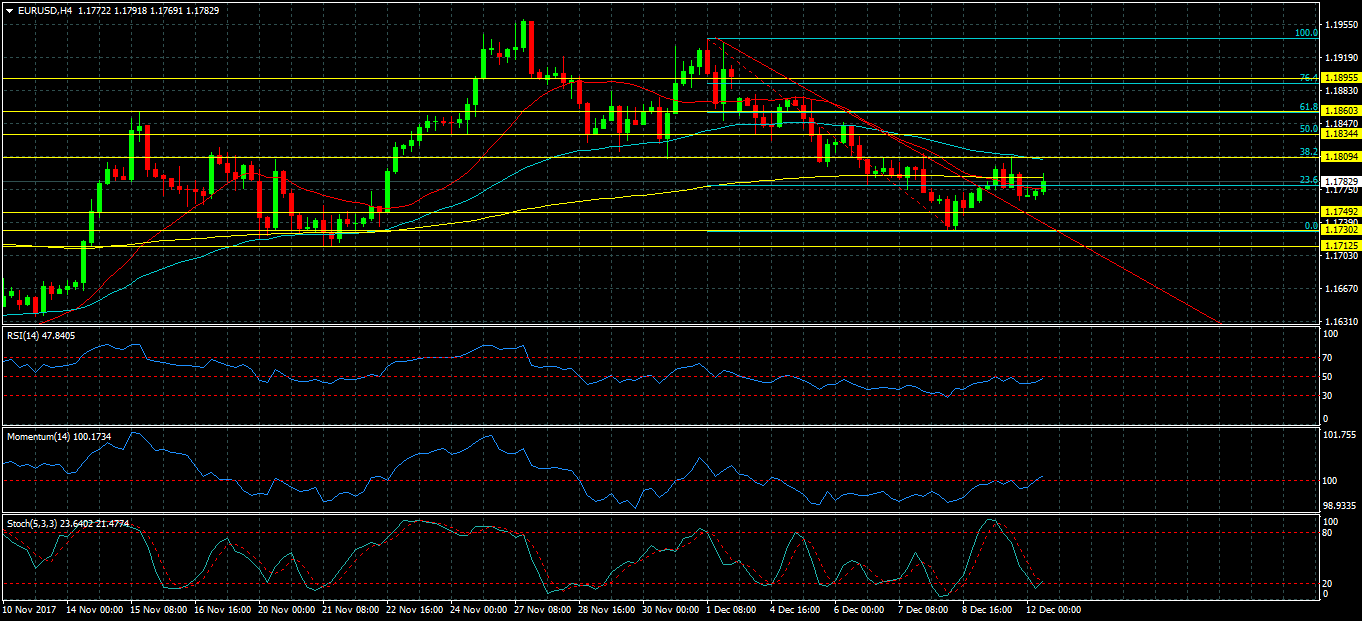Click the 1.17302 price level label

1339,230
